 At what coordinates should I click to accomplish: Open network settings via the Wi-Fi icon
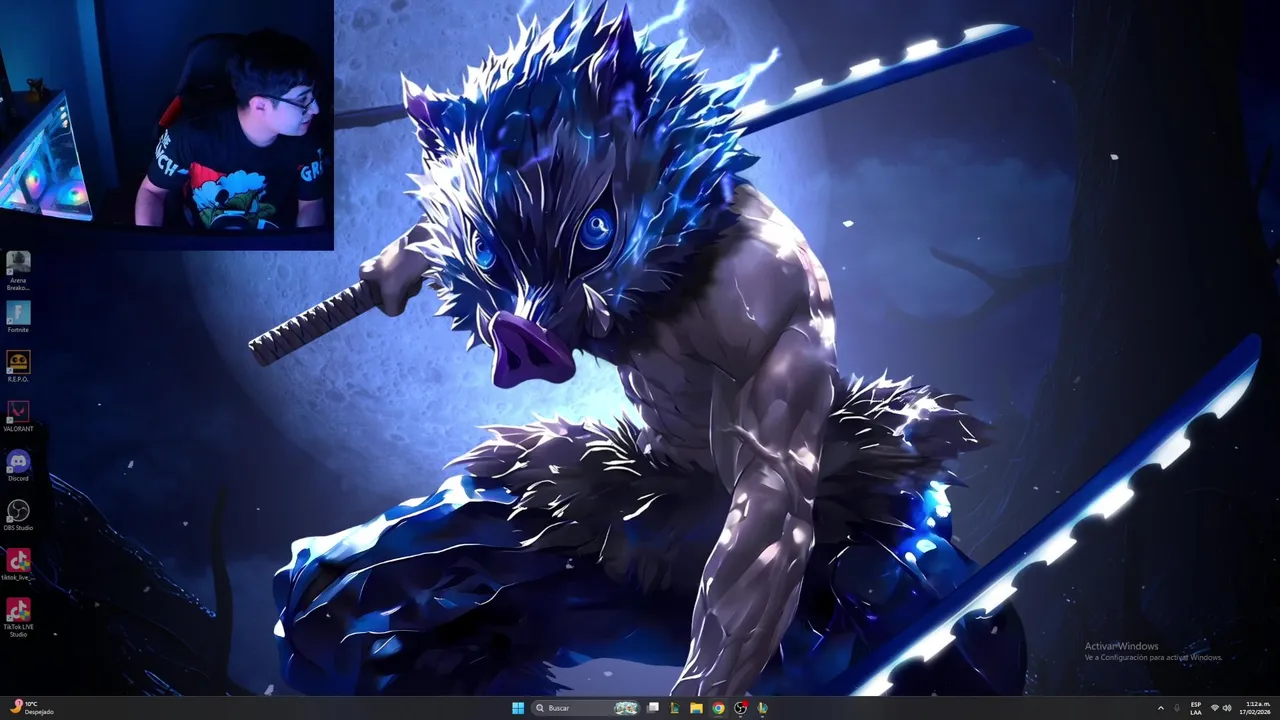click(1215, 708)
